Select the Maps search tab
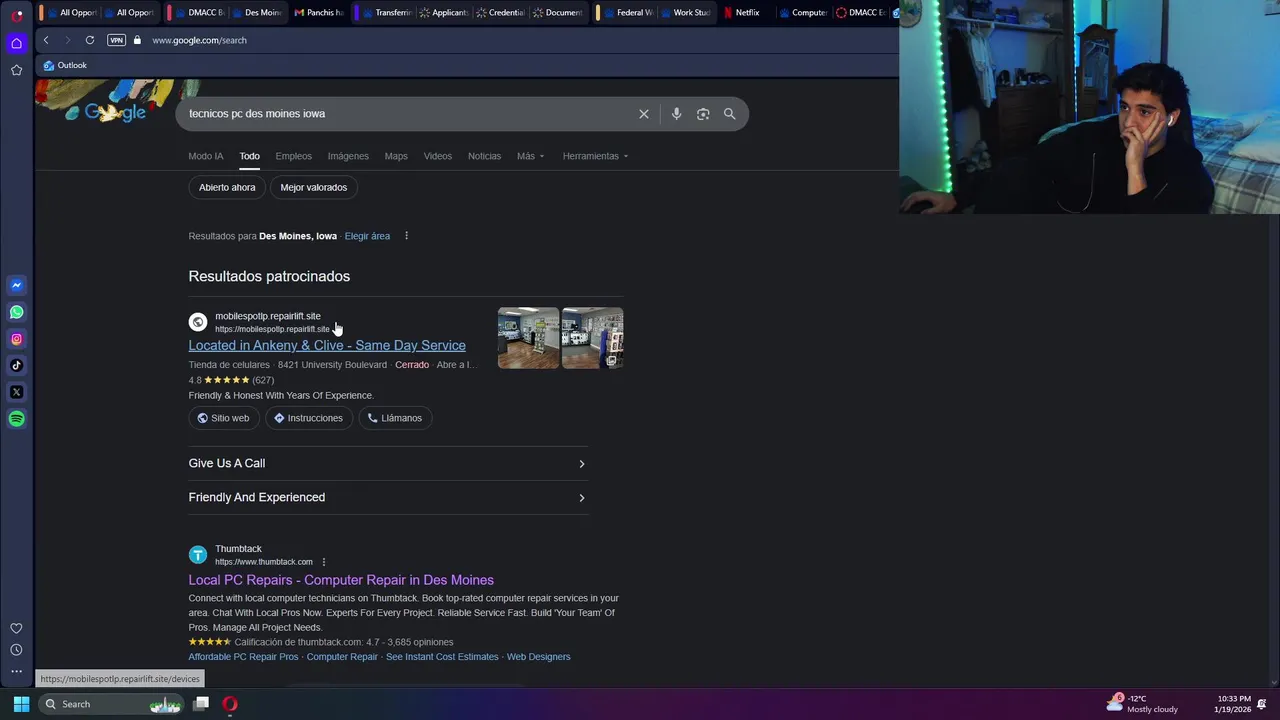1280x720 pixels. tap(396, 156)
